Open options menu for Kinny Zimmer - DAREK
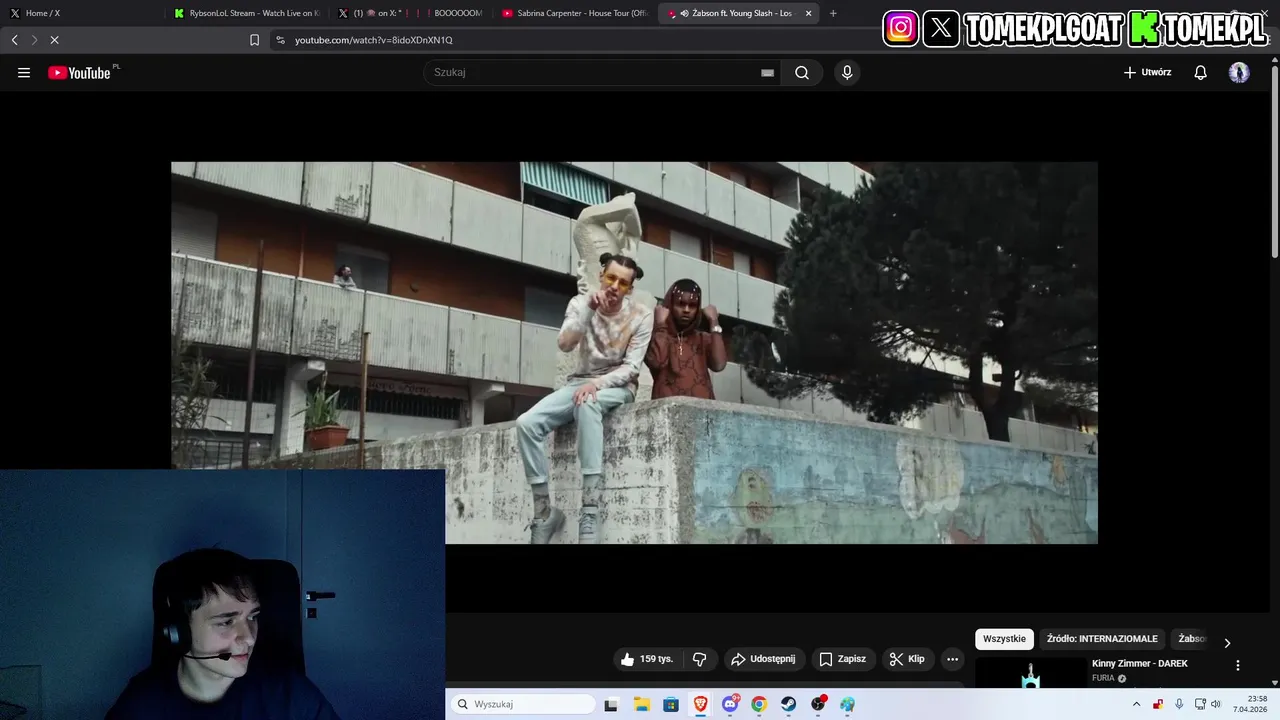This screenshot has width=1280, height=720. 1237,665
